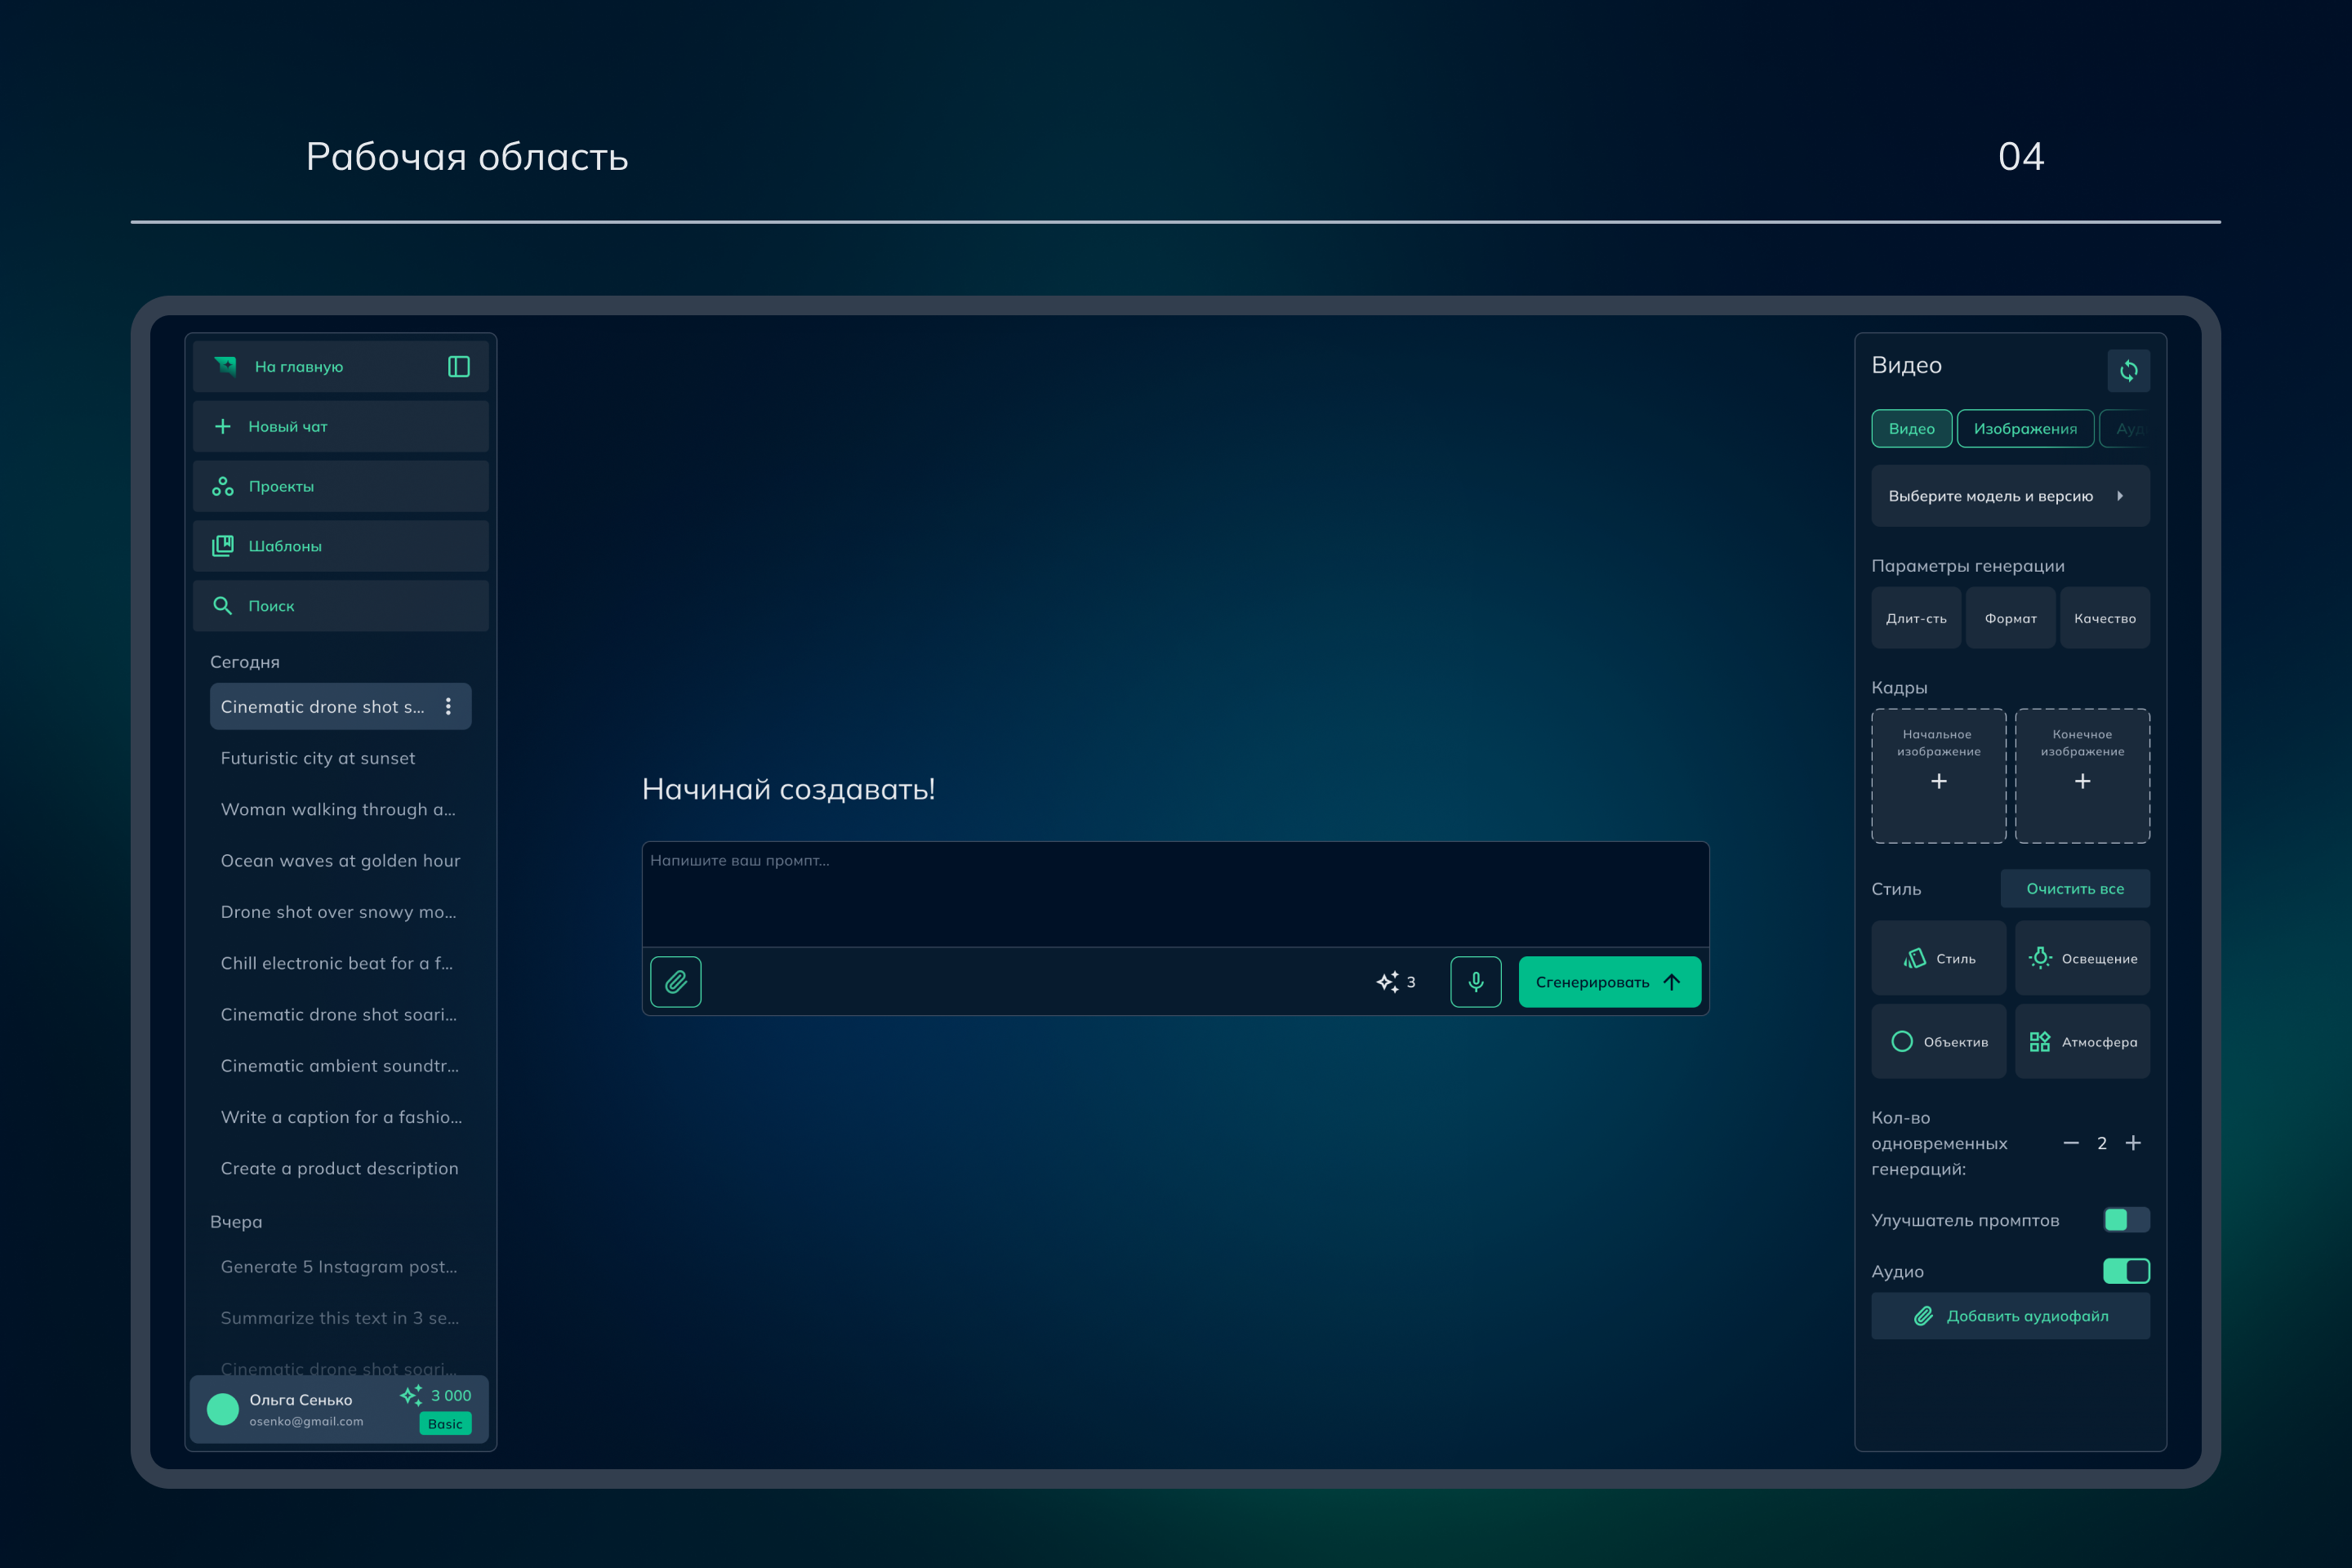Switch to Изображения tab

2025,429
